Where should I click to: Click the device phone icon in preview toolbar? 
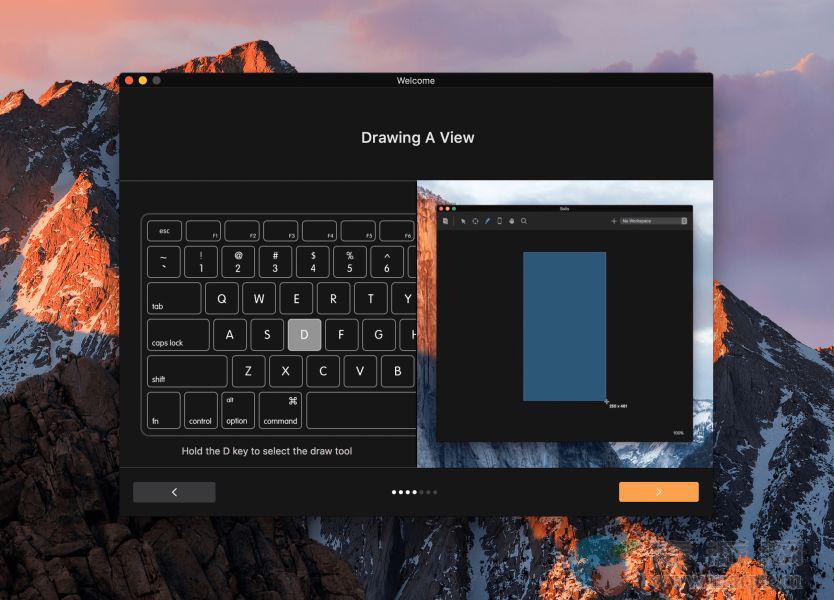point(499,221)
